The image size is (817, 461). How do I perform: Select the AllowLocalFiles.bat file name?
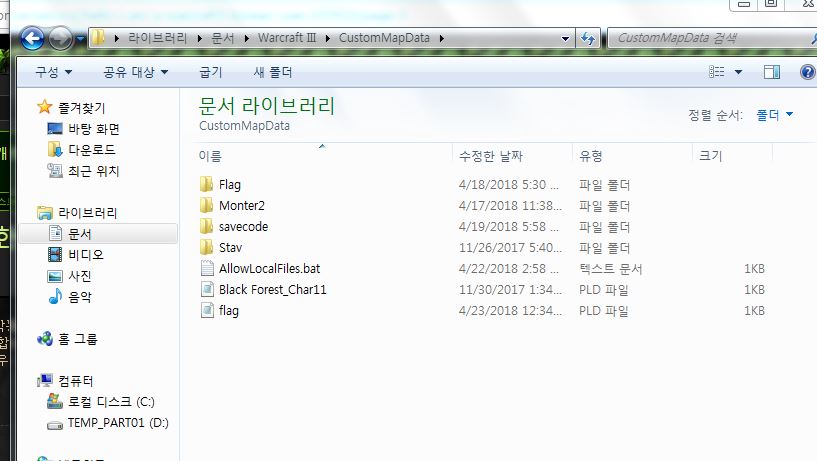click(269, 268)
